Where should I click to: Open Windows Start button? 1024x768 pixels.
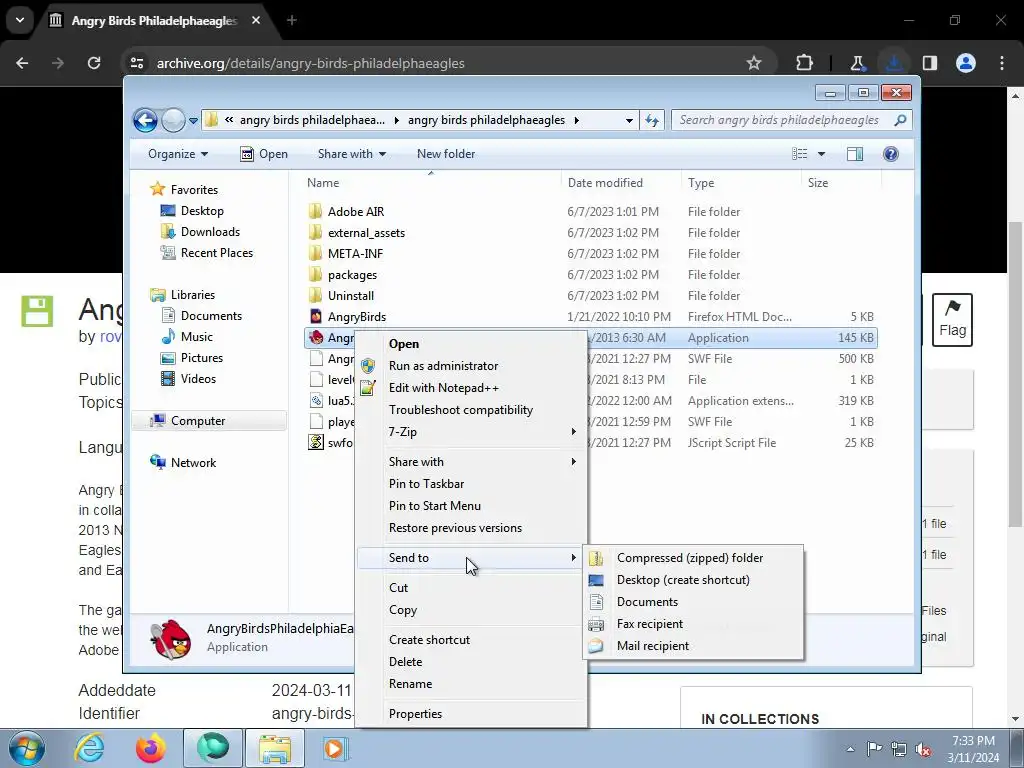point(26,748)
